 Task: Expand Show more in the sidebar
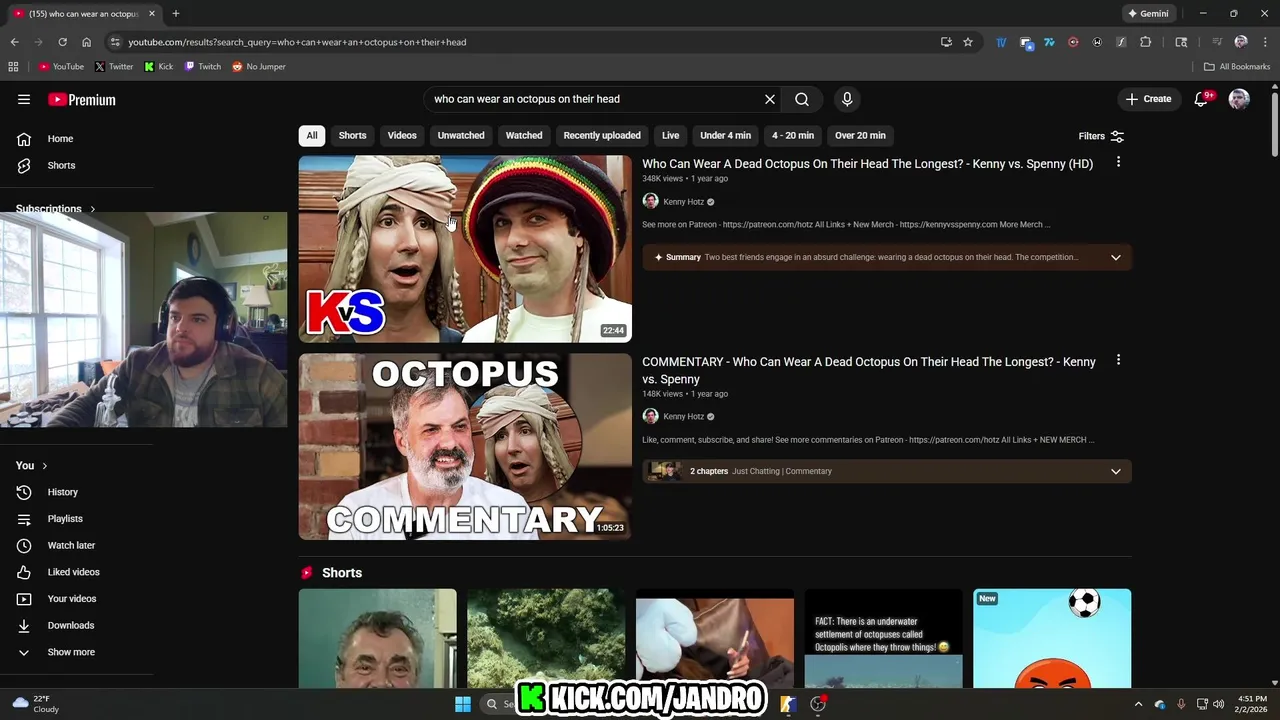pyautogui.click(x=71, y=652)
